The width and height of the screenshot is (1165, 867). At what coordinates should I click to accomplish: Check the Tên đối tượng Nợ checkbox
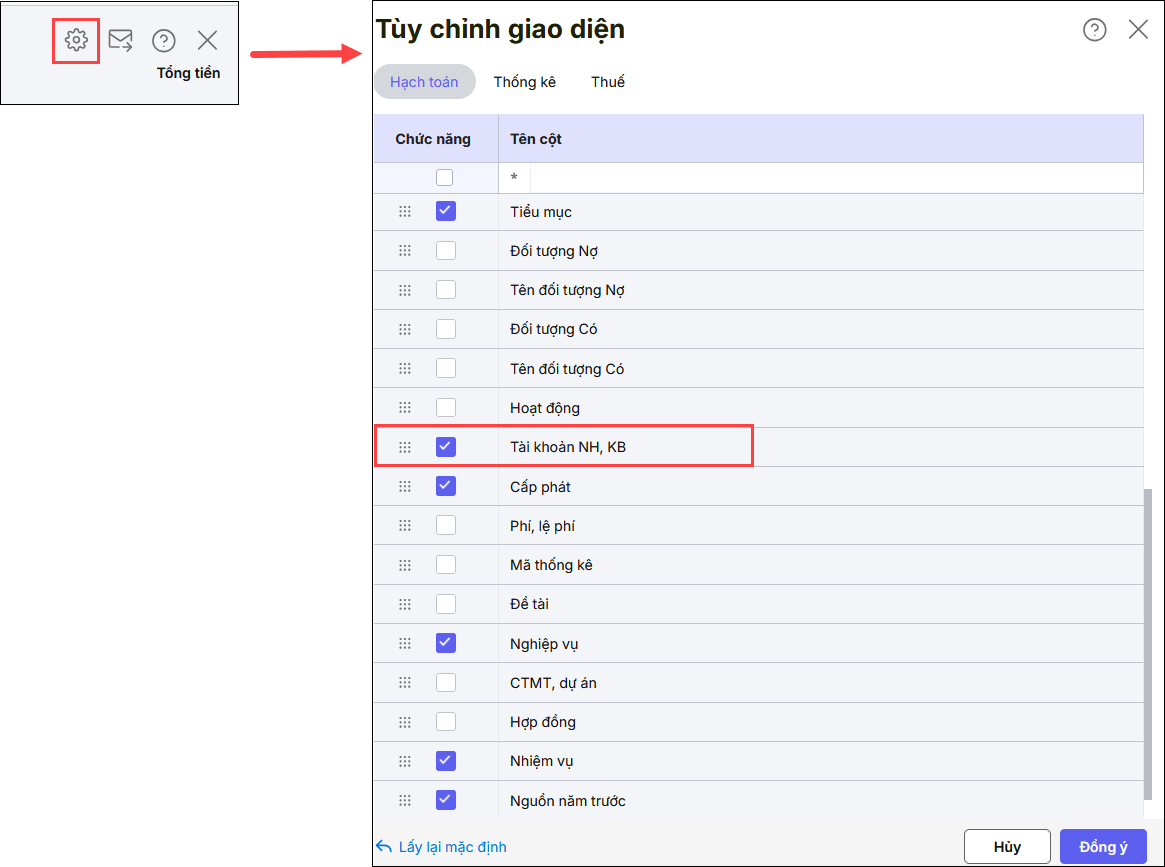pyautogui.click(x=446, y=290)
